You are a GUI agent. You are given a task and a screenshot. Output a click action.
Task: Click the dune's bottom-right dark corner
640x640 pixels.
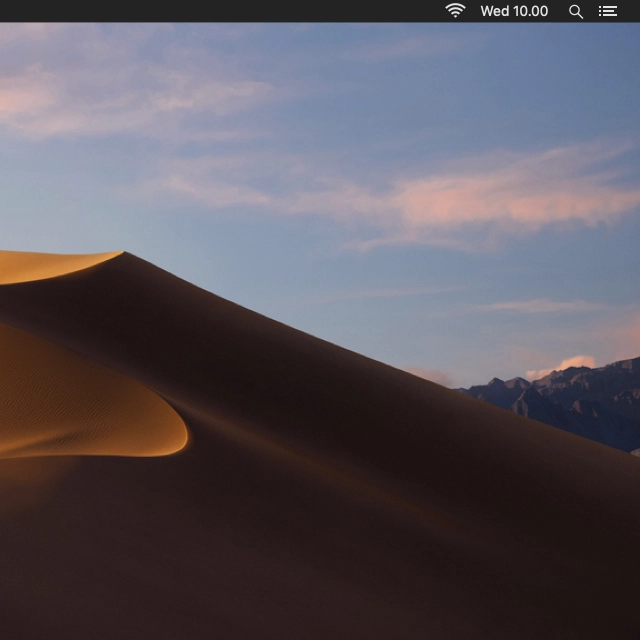pyautogui.click(x=600, y=600)
